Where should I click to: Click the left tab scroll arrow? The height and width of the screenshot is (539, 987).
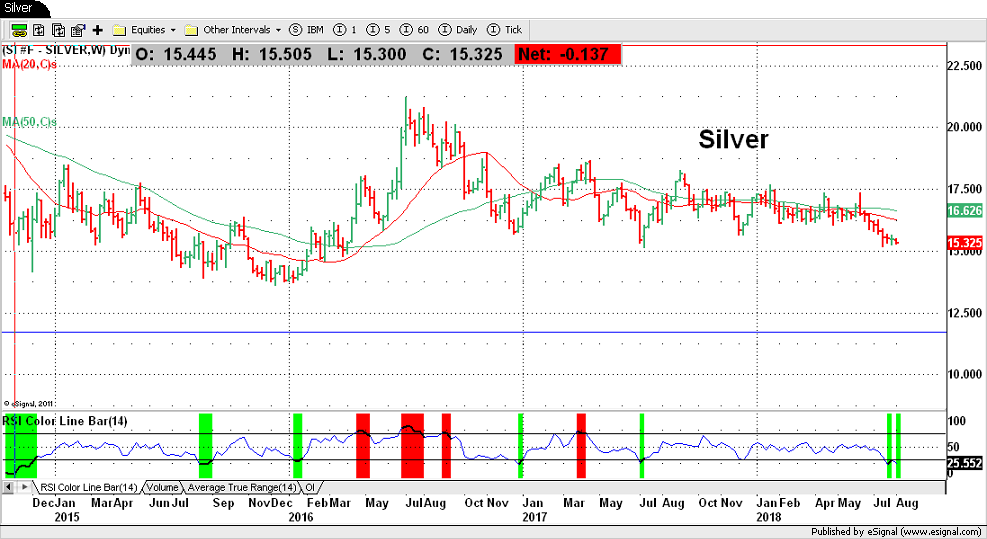tap(9, 487)
